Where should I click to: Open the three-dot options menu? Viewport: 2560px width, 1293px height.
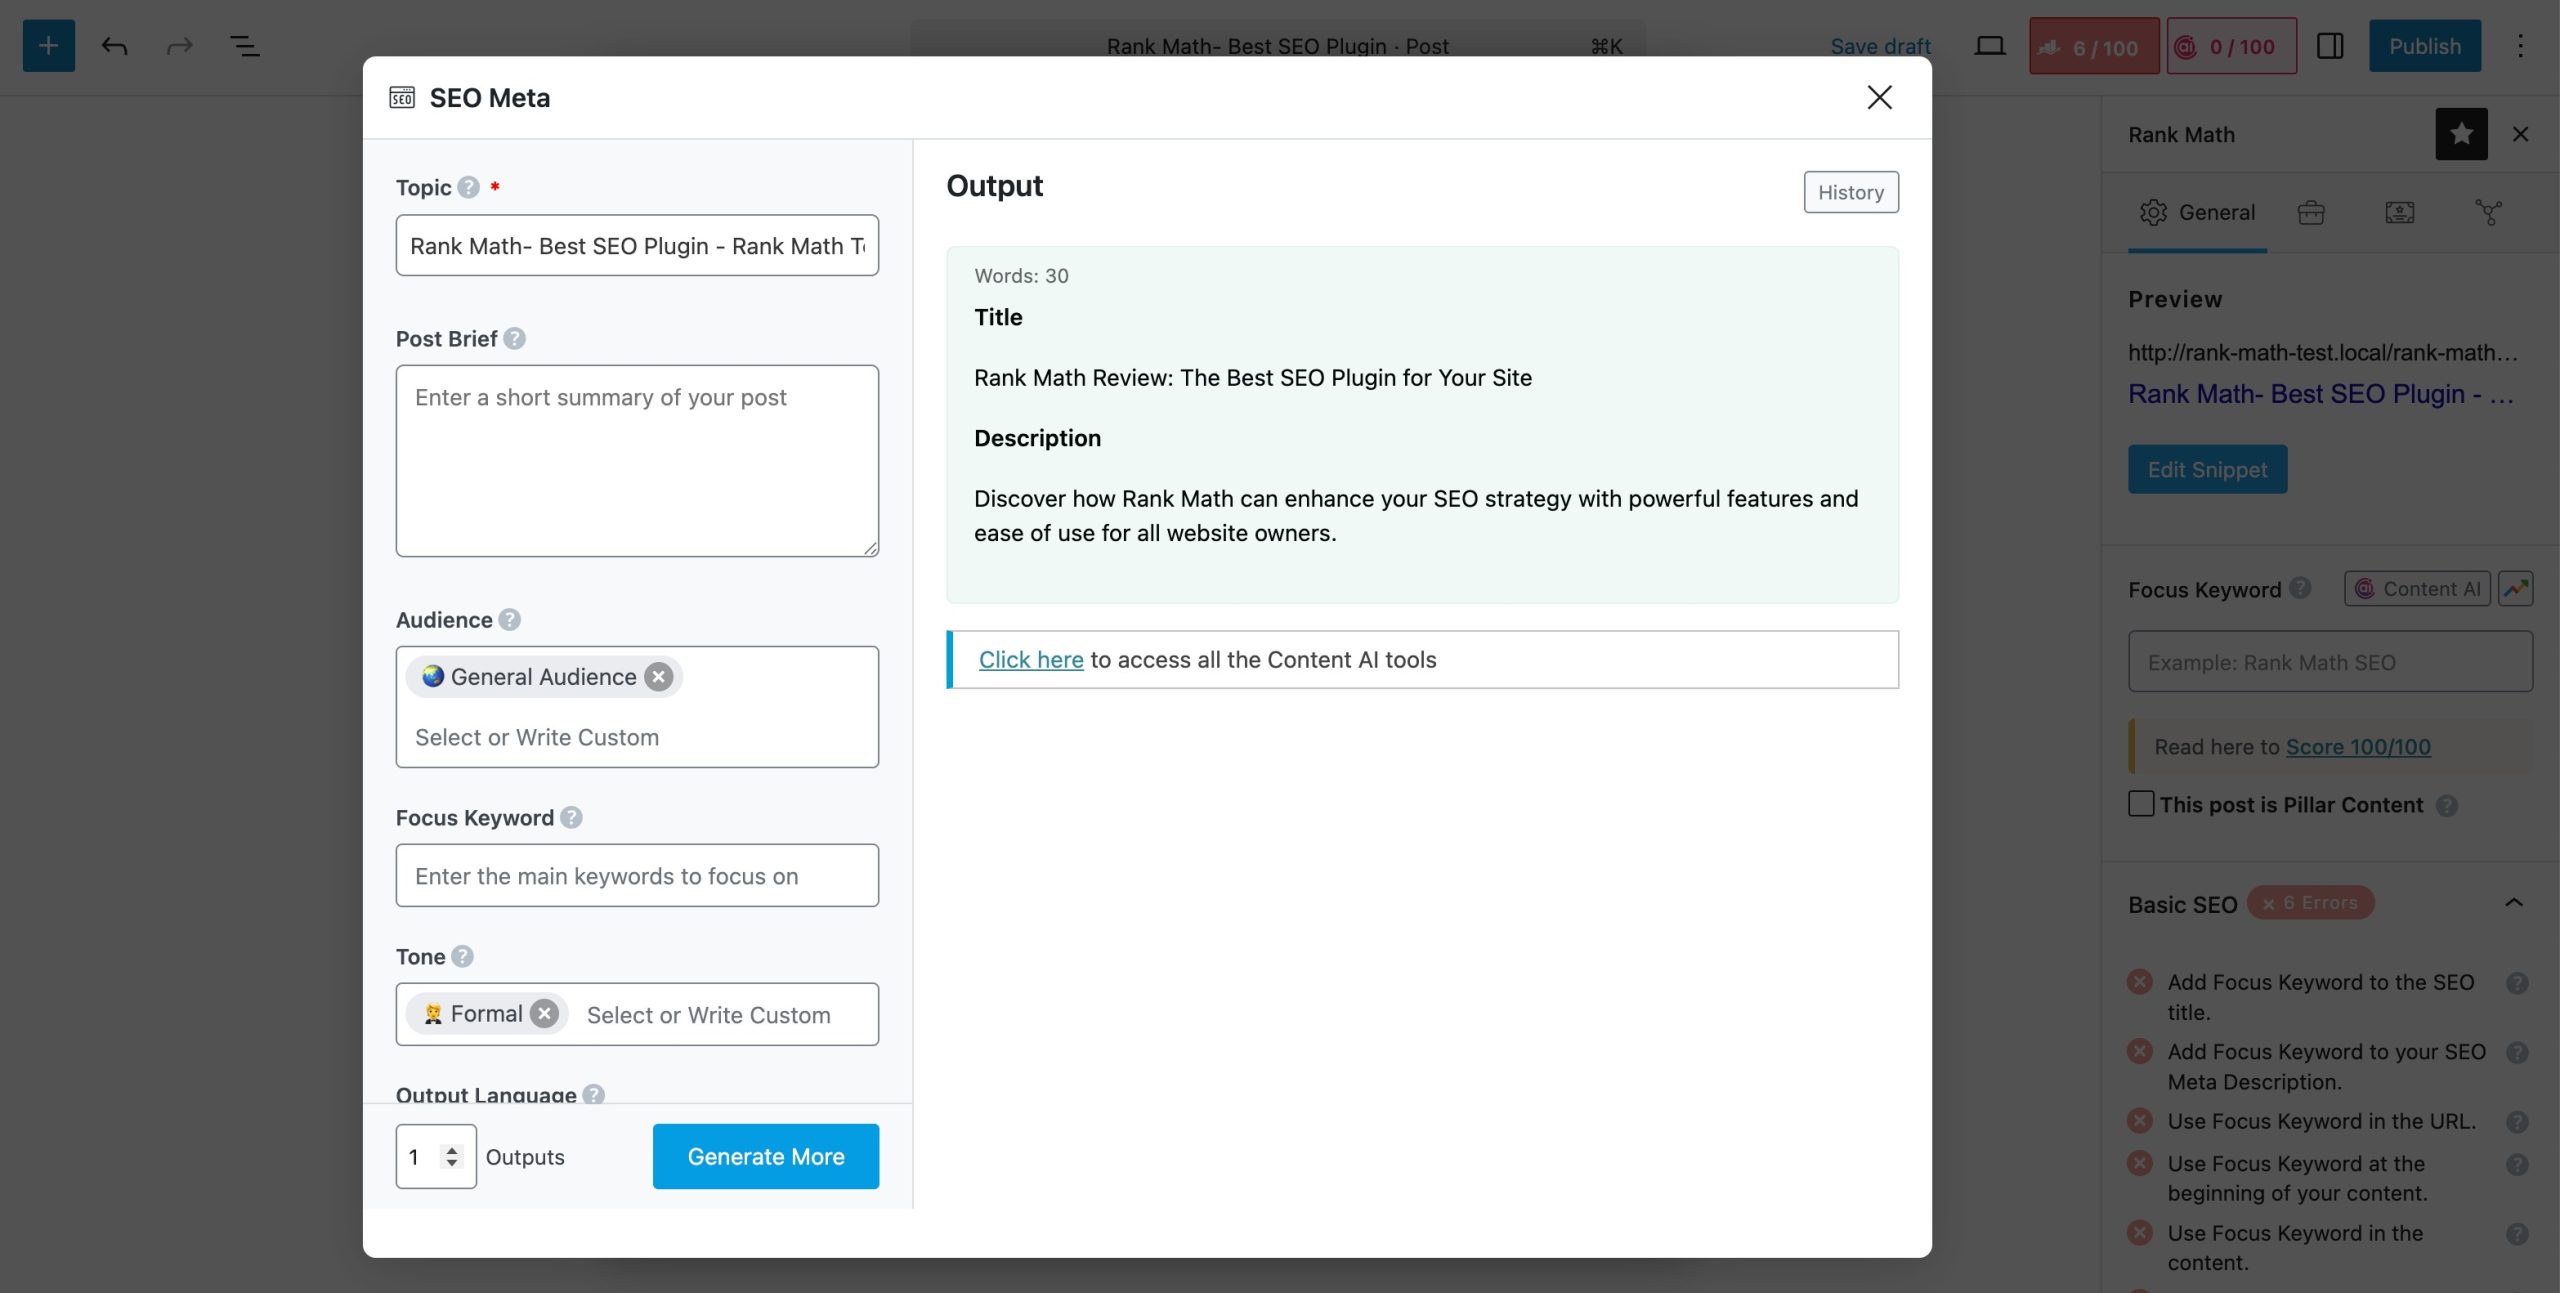point(2520,46)
